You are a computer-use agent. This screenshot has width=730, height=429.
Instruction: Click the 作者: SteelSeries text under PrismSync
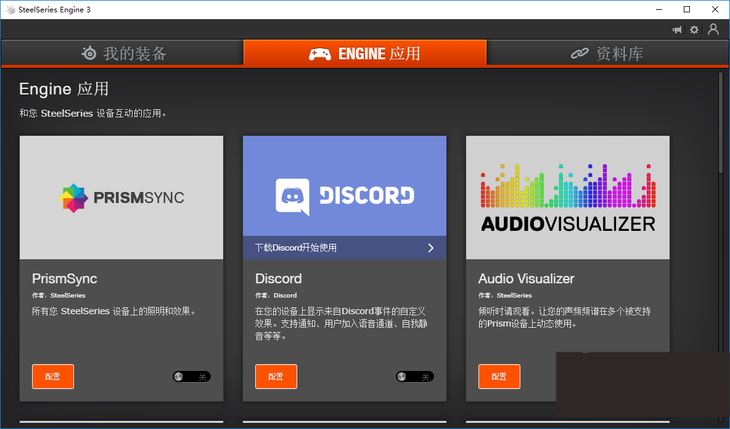pos(59,295)
